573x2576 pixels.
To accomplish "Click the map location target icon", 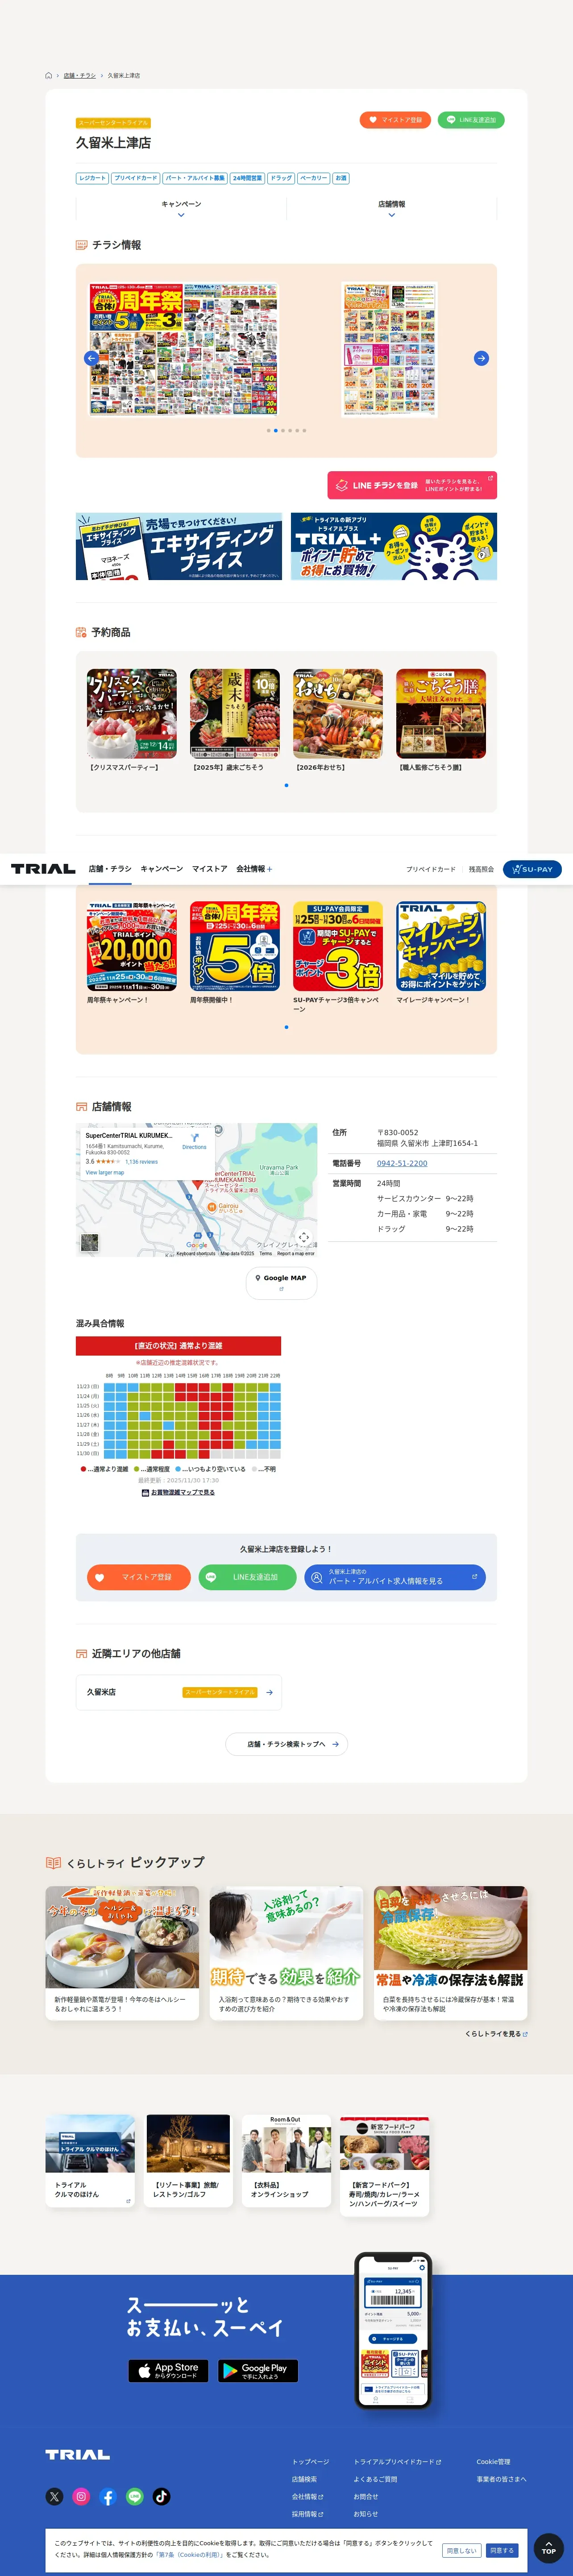I will pyautogui.click(x=304, y=1237).
